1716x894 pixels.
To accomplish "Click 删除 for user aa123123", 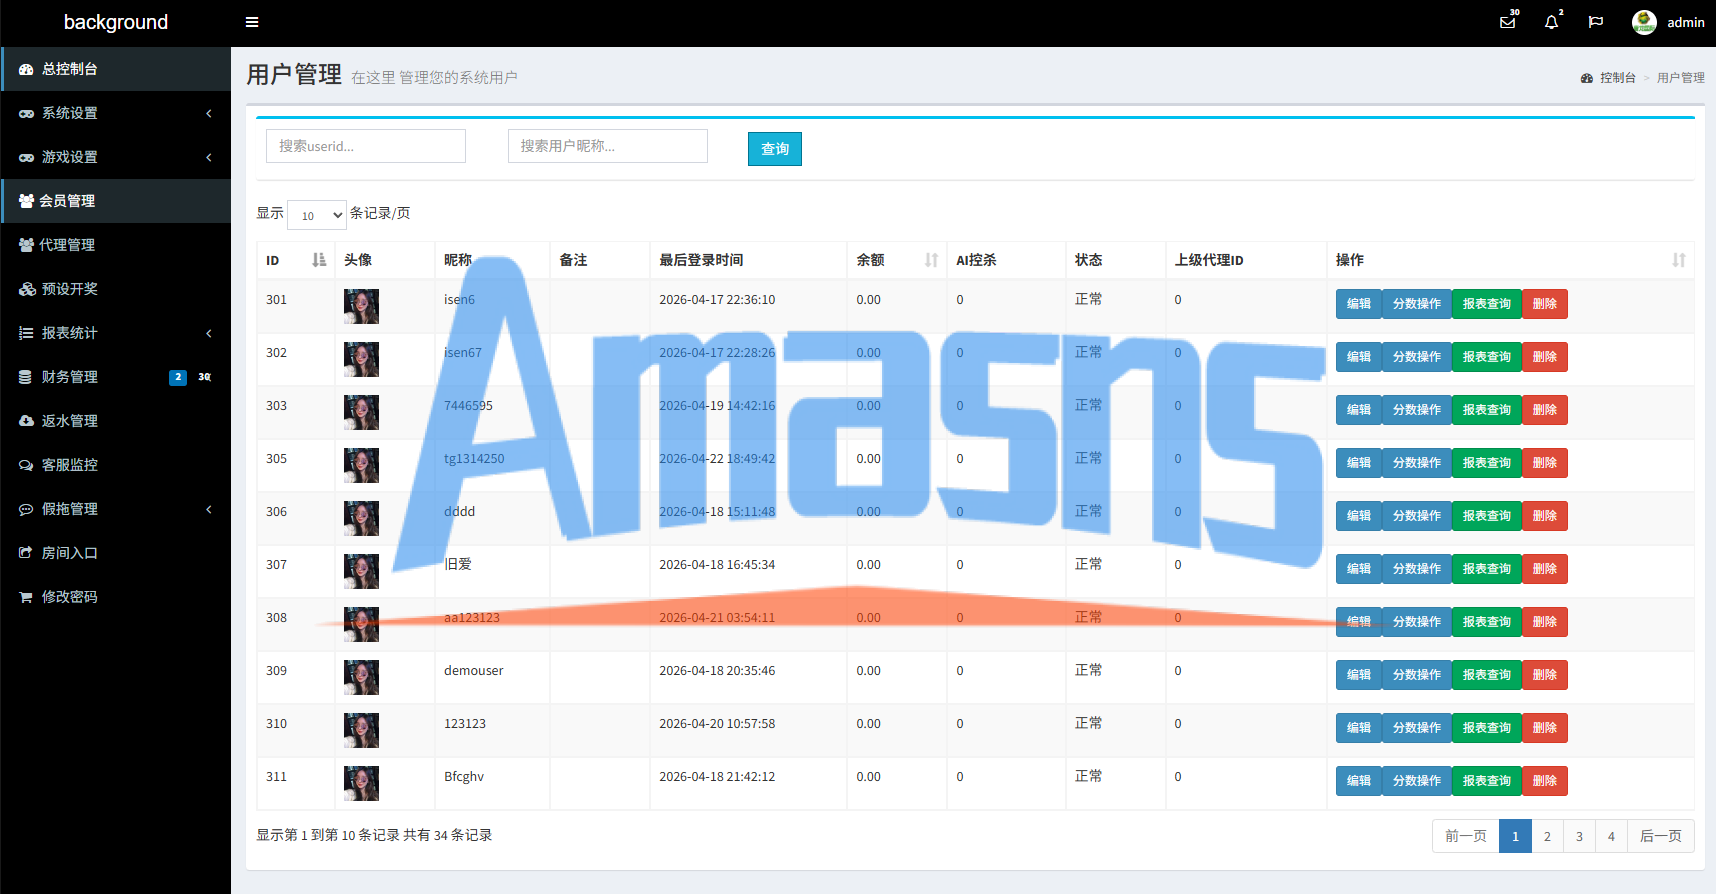I will [1544, 622].
